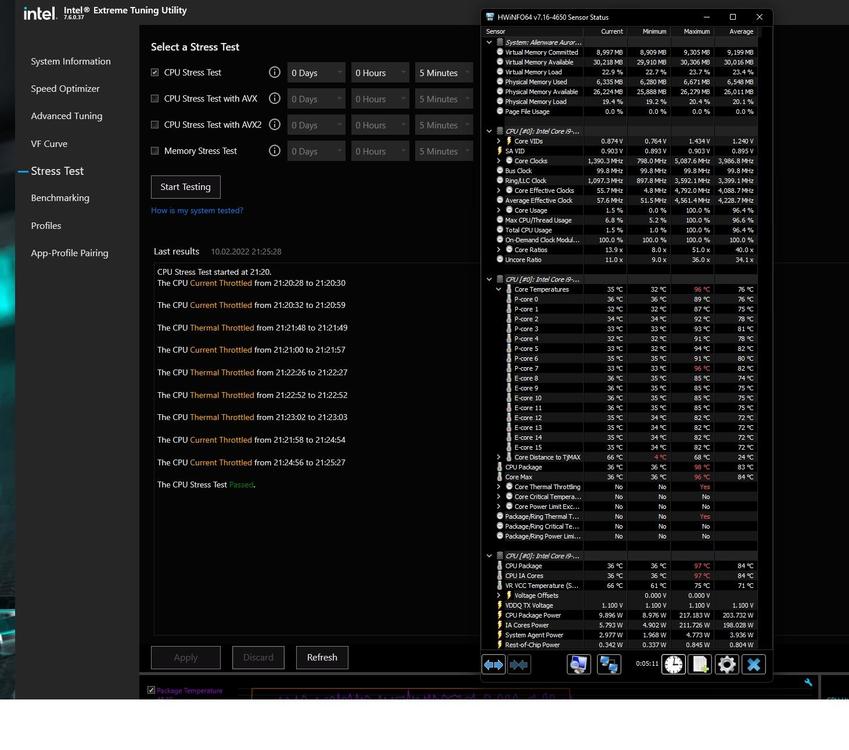Open HWiNFO settings gear icon
849x750 pixels.
727,664
